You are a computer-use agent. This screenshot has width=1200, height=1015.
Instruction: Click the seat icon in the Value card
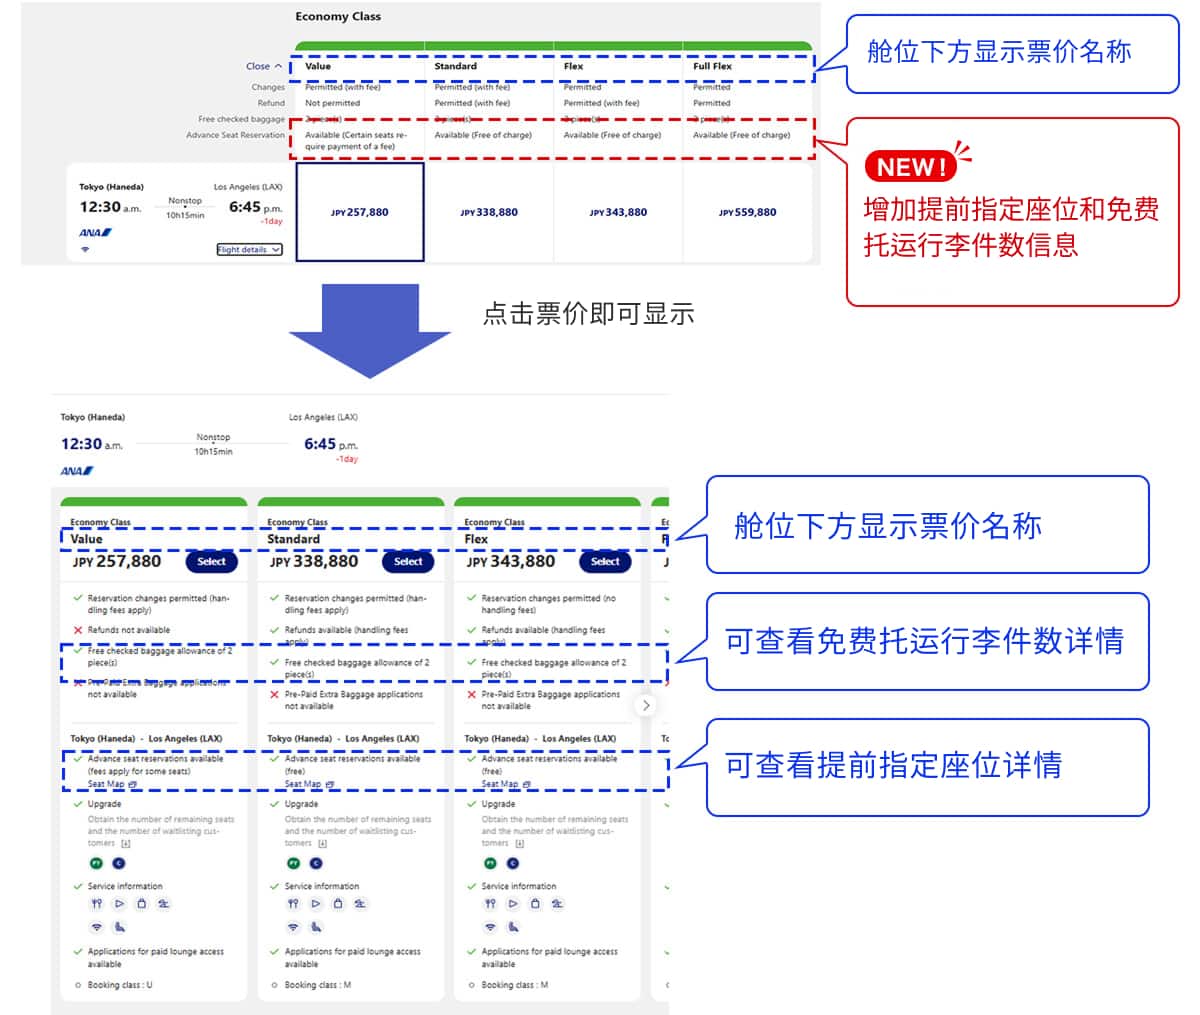pyautogui.click(x=120, y=927)
